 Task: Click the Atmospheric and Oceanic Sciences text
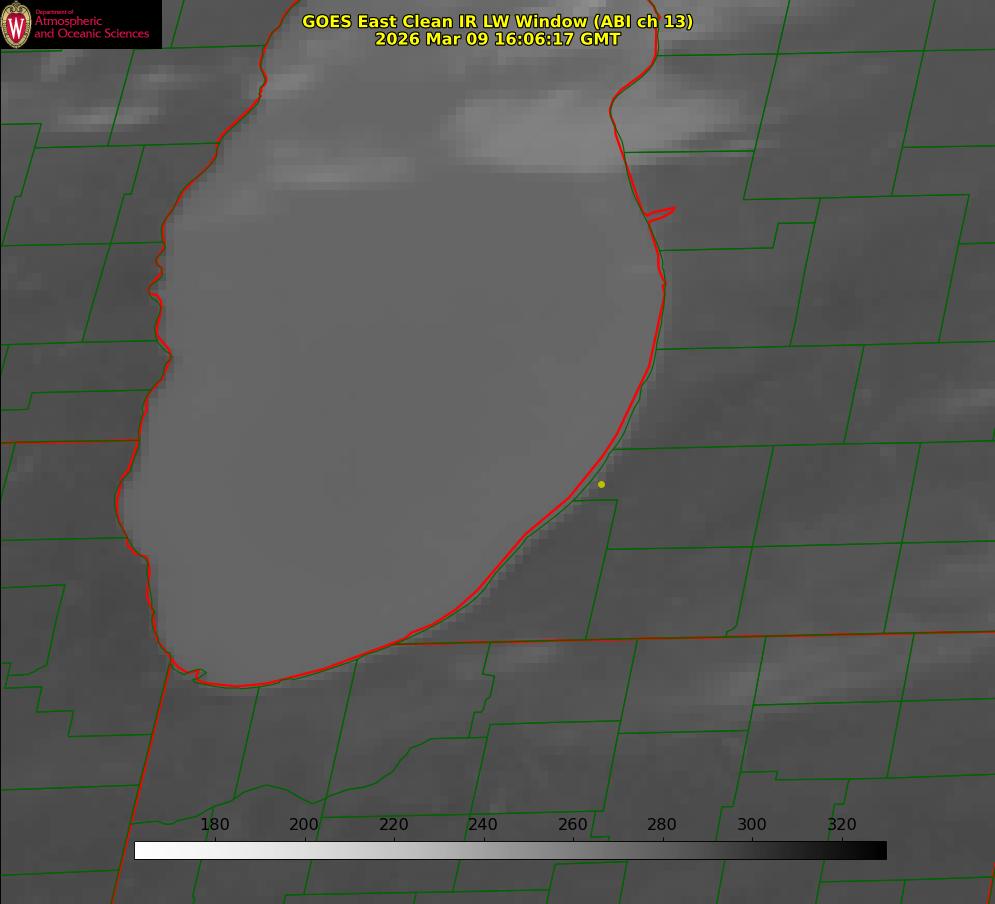click(x=91, y=27)
